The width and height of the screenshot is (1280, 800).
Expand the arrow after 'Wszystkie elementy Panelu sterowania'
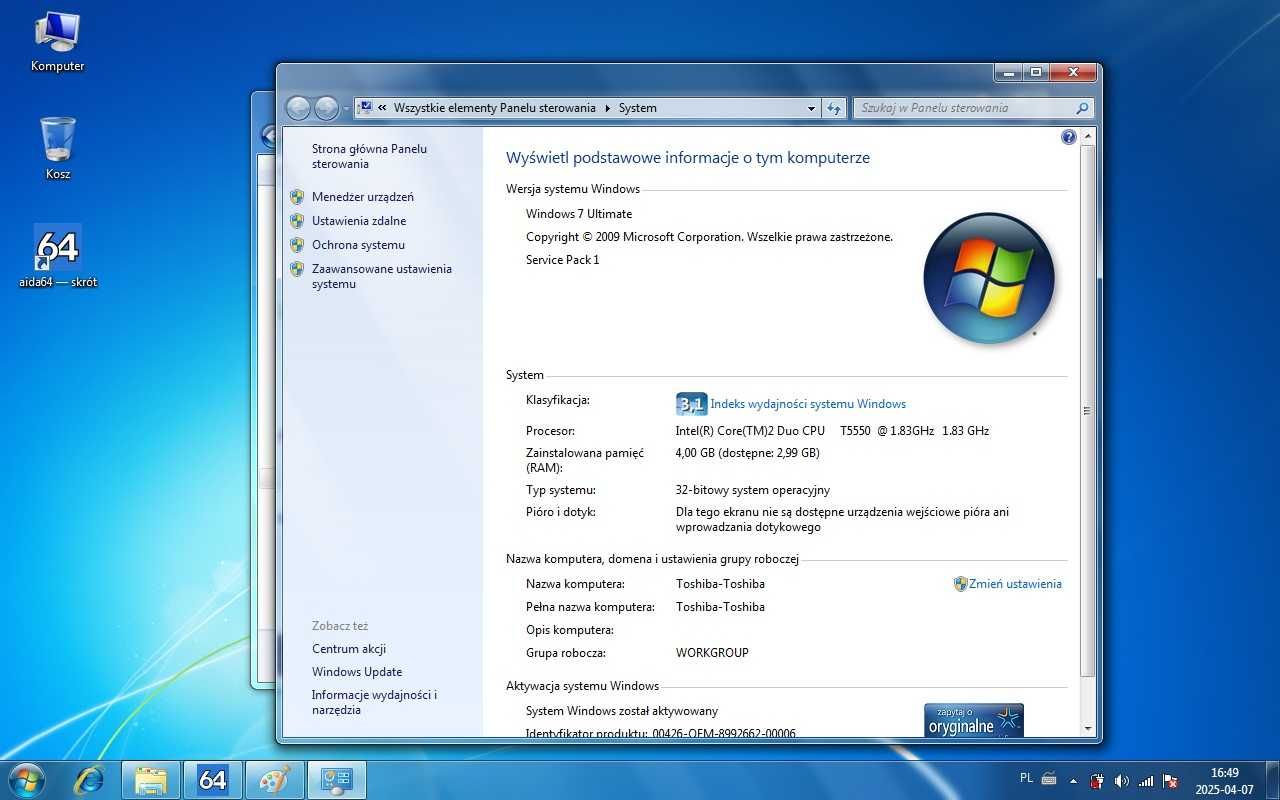coord(607,108)
